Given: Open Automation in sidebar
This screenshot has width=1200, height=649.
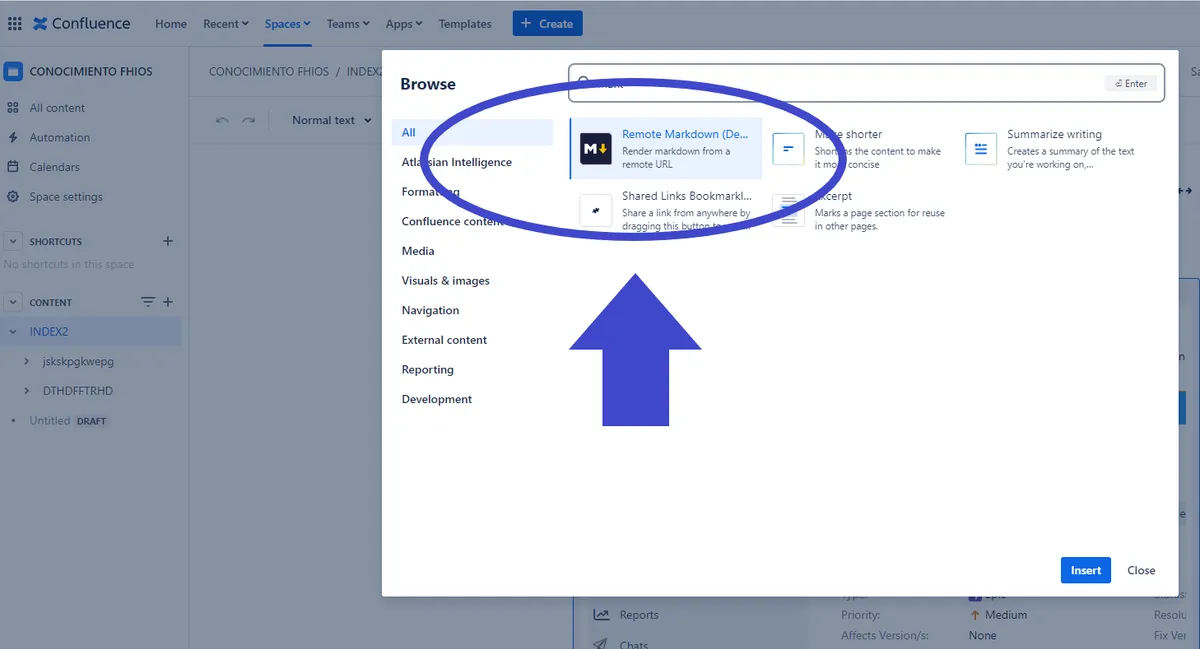Looking at the screenshot, I should (x=59, y=137).
